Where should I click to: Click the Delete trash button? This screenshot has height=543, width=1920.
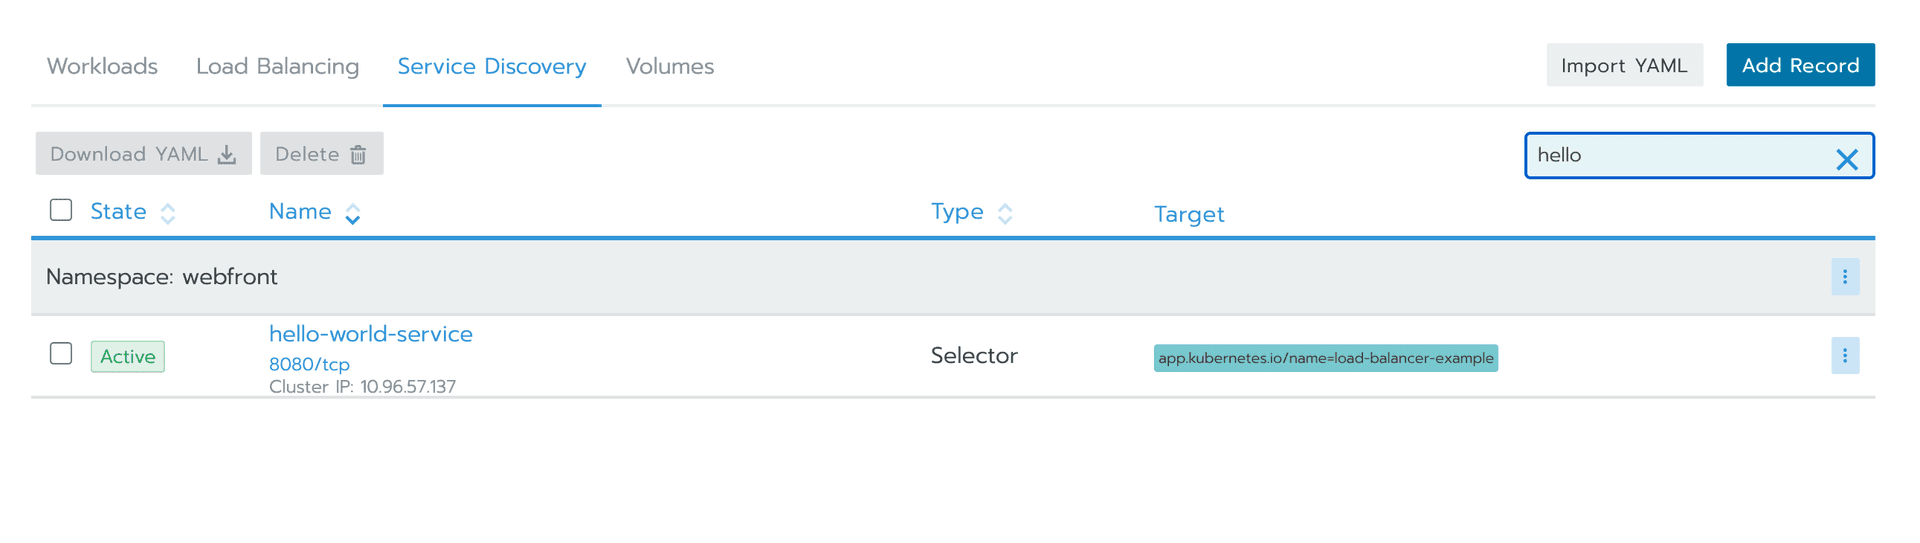point(321,154)
